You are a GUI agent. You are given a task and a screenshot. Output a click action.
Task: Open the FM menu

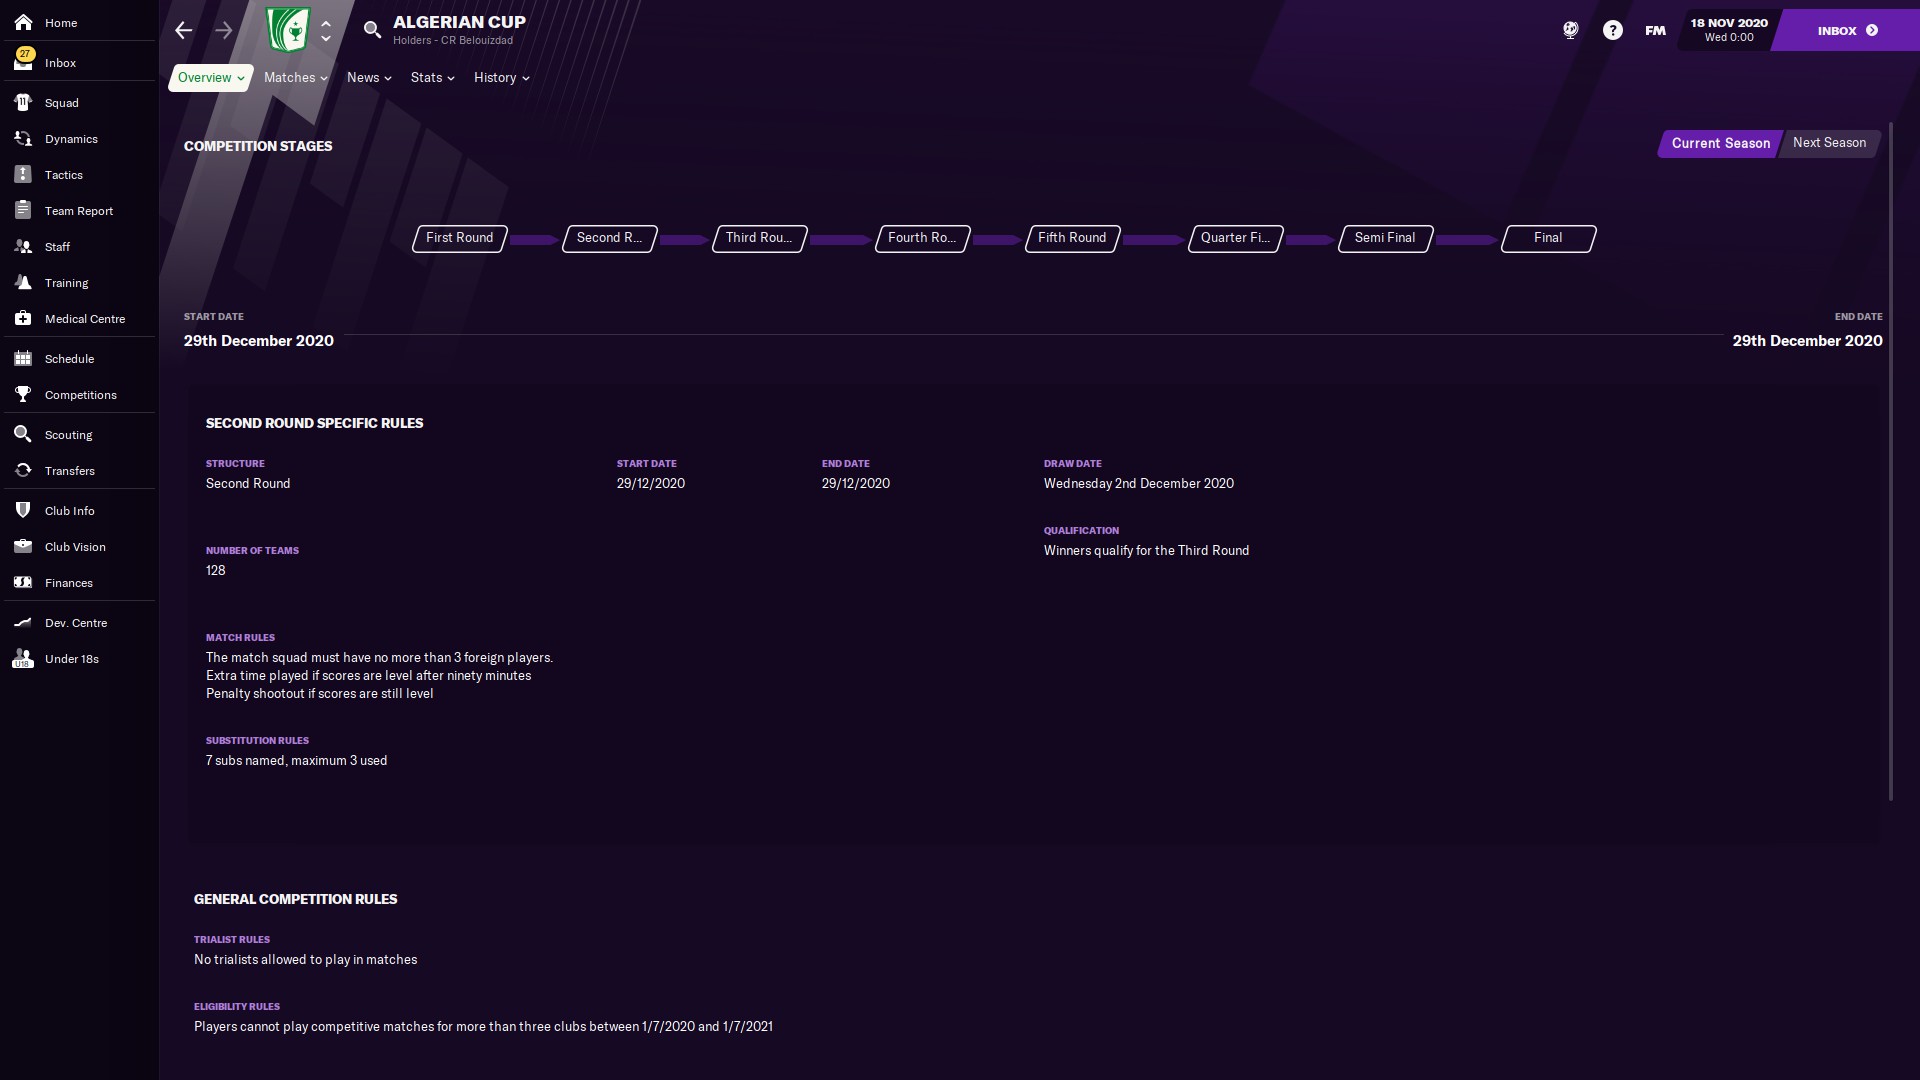pos(1655,30)
